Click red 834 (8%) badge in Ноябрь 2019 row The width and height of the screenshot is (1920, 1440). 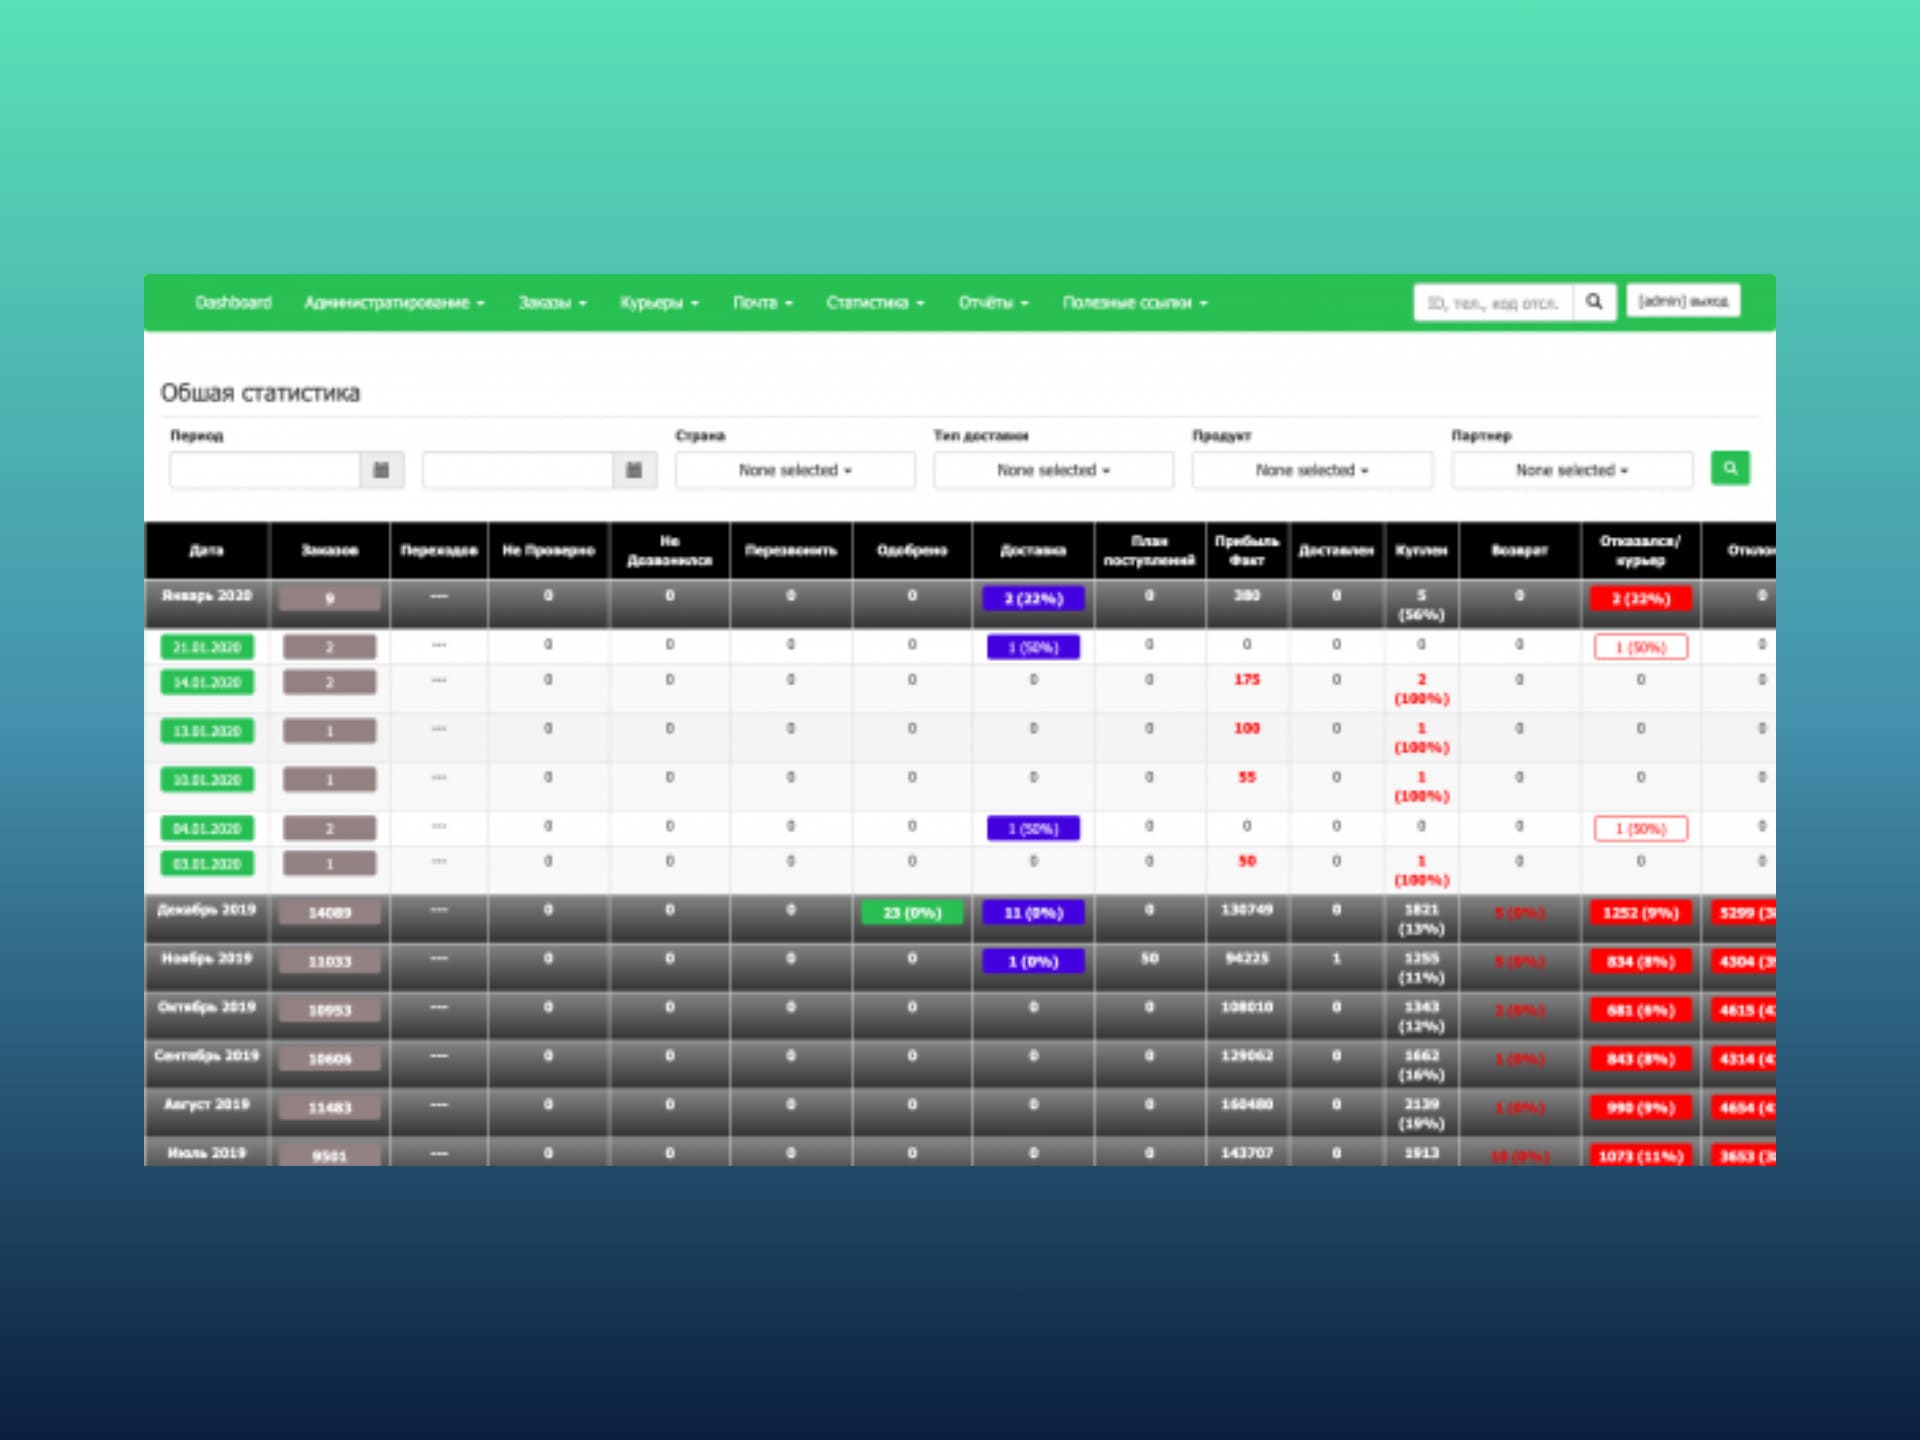(1641, 961)
